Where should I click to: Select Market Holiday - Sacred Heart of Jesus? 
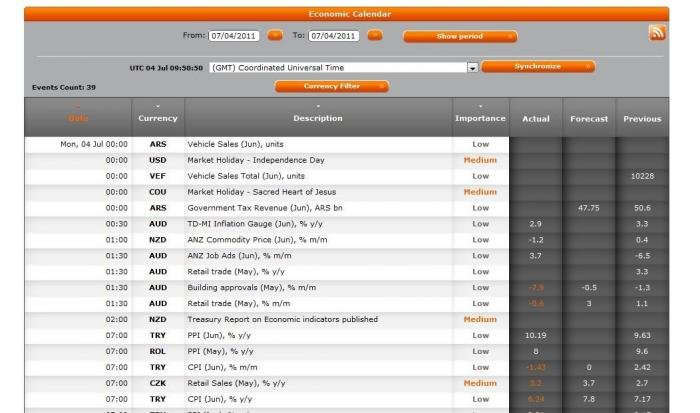347,192
